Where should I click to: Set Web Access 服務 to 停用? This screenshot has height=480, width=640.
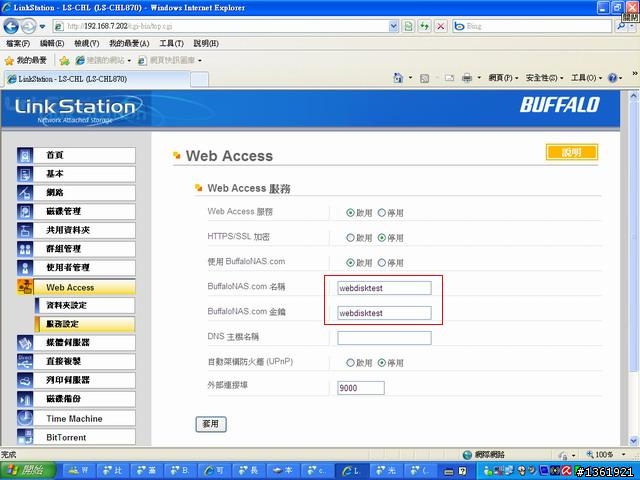(382, 213)
